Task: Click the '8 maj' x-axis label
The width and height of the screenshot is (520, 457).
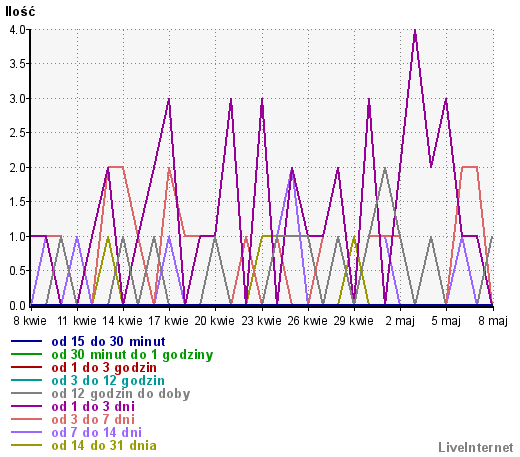Action: pyautogui.click(x=493, y=321)
